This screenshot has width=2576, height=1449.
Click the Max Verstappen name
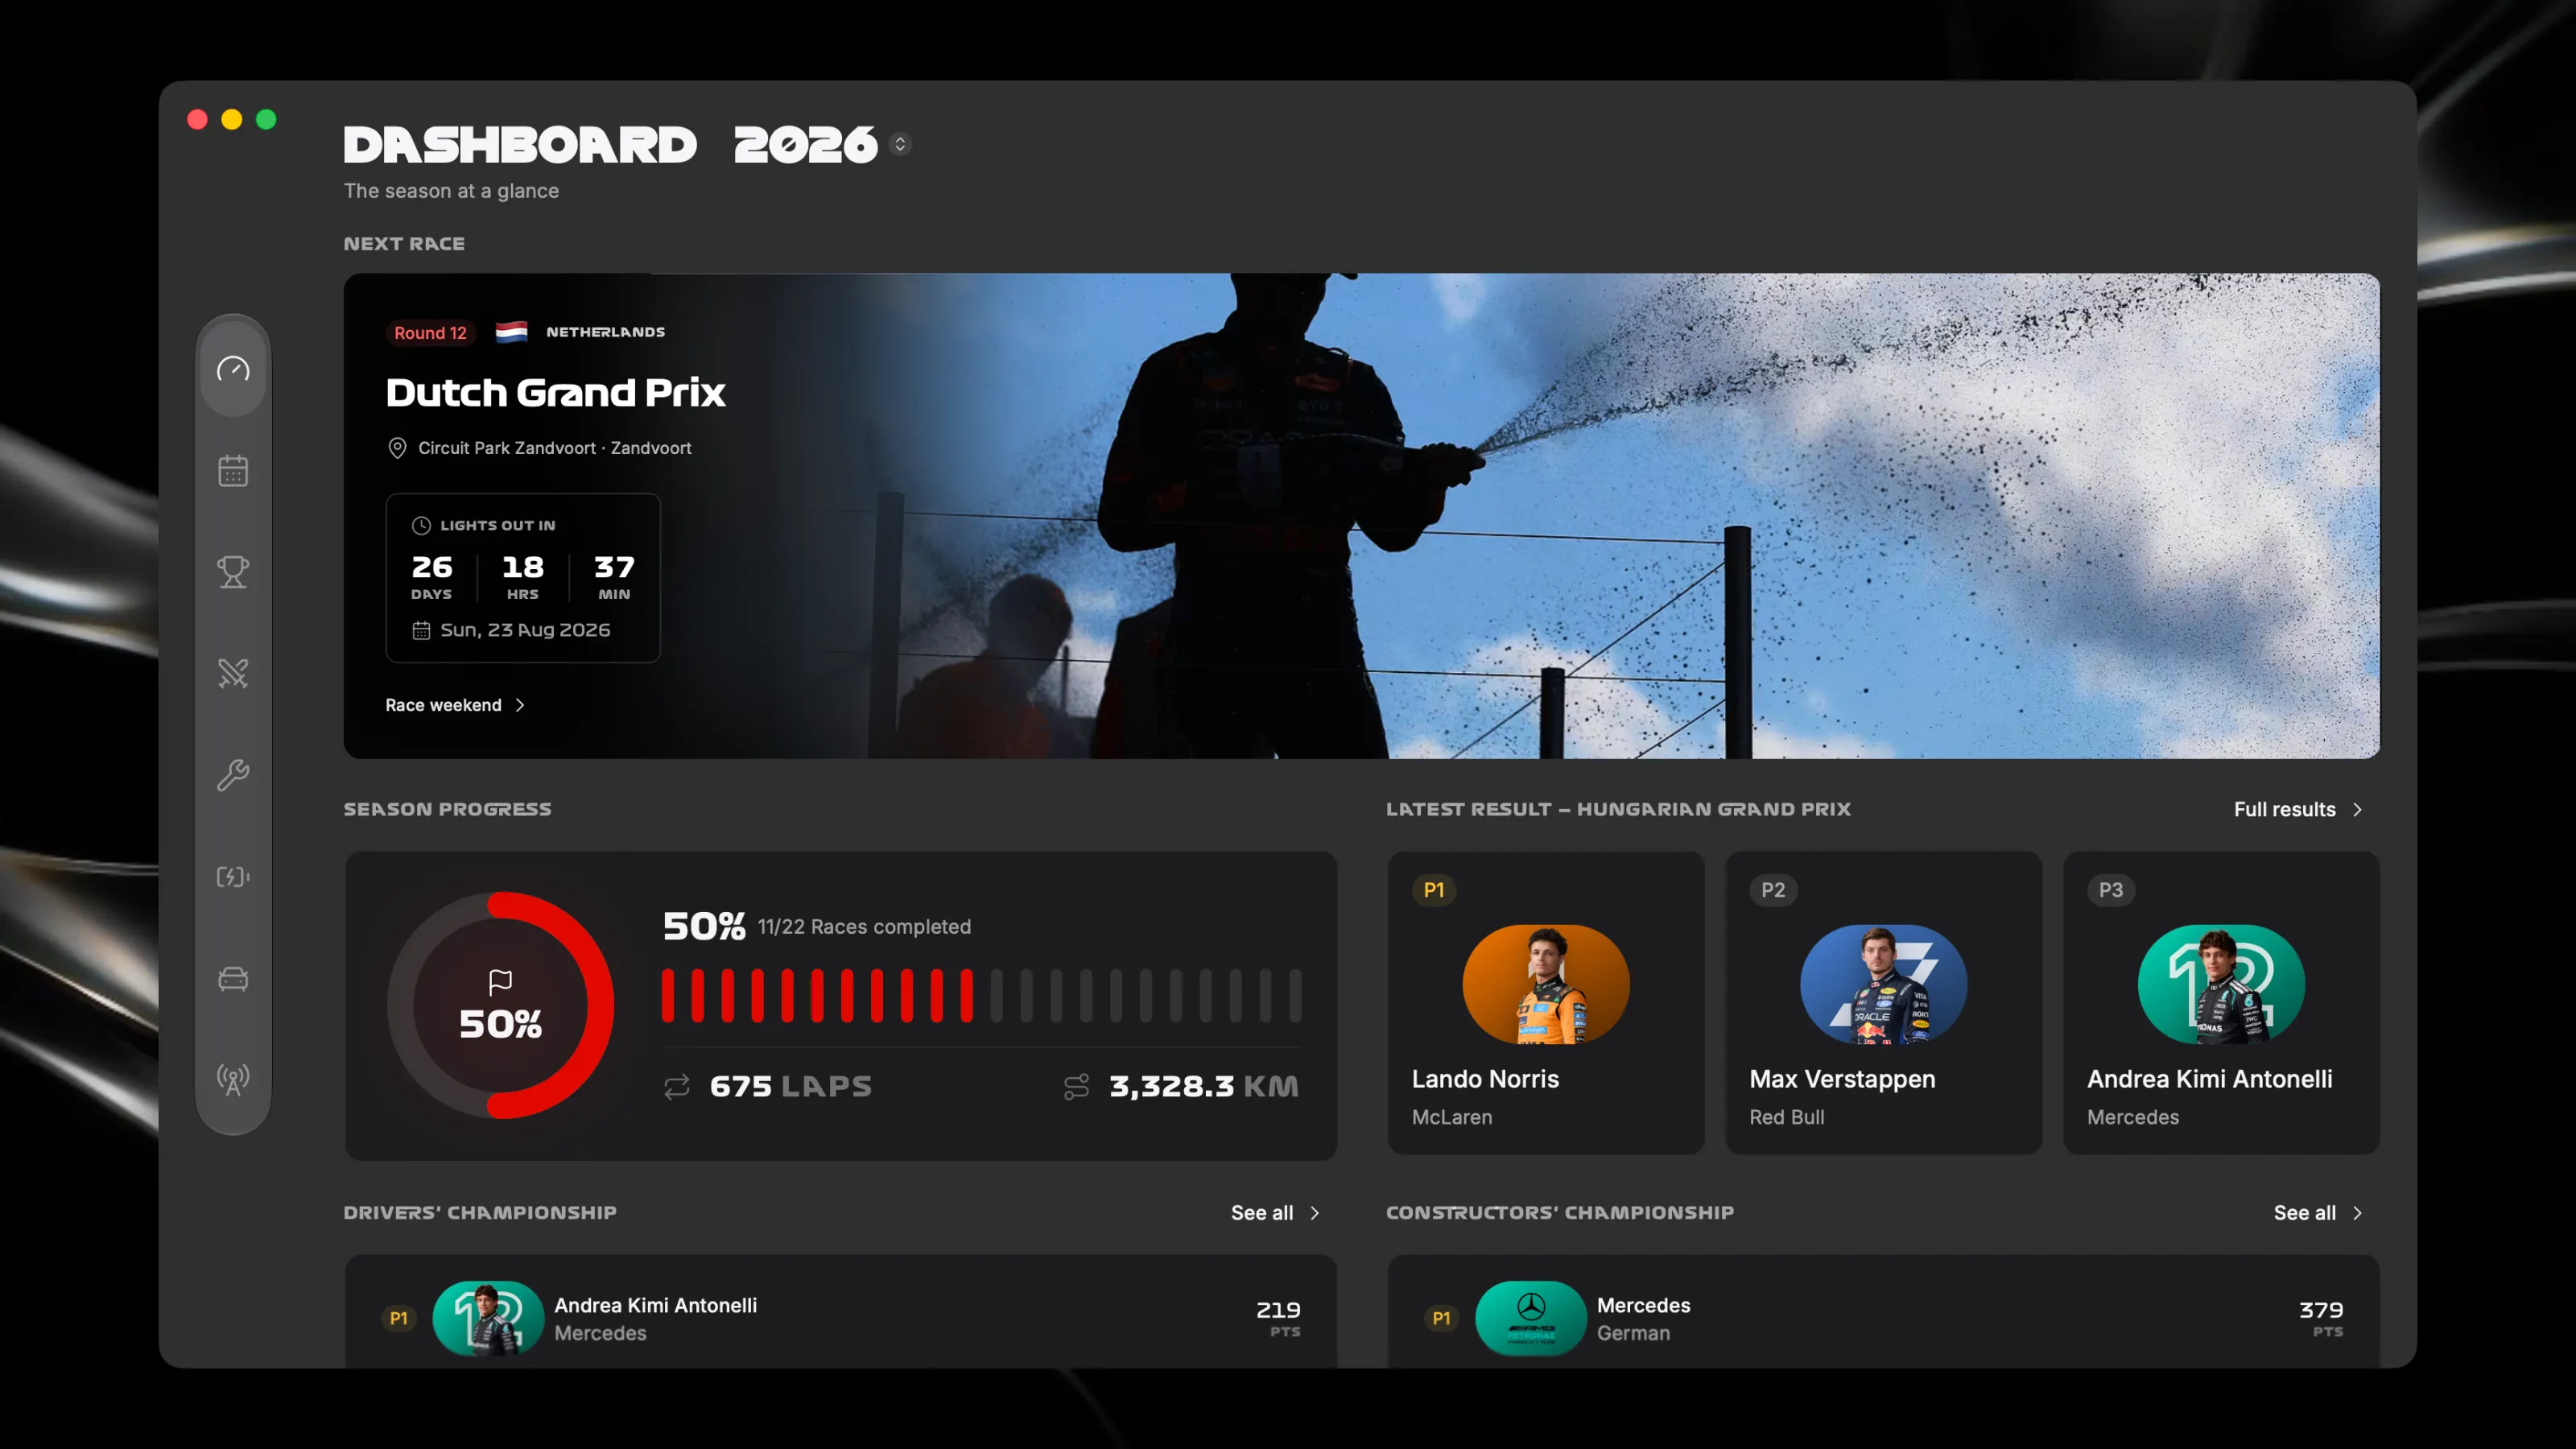(x=1842, y=1079)
